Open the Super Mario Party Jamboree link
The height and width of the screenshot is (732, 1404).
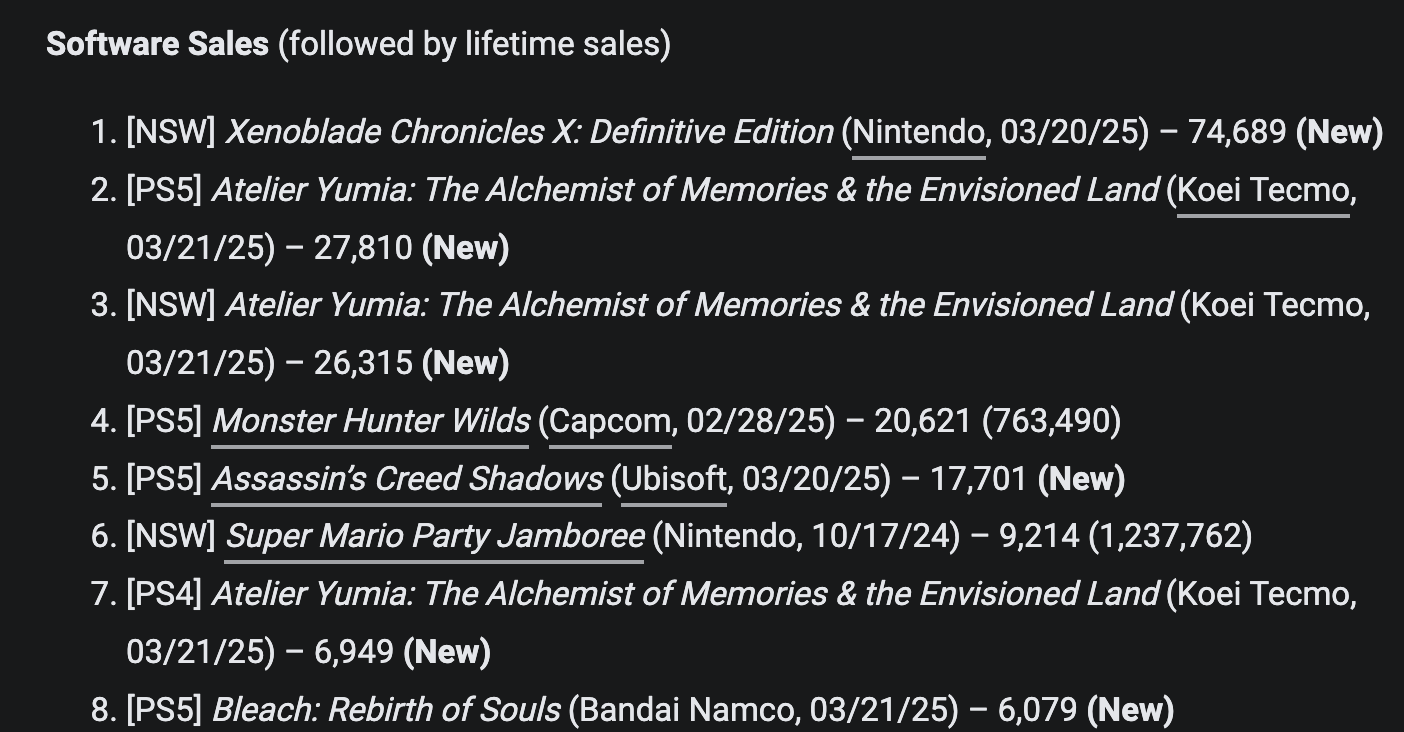pos(435,537)
